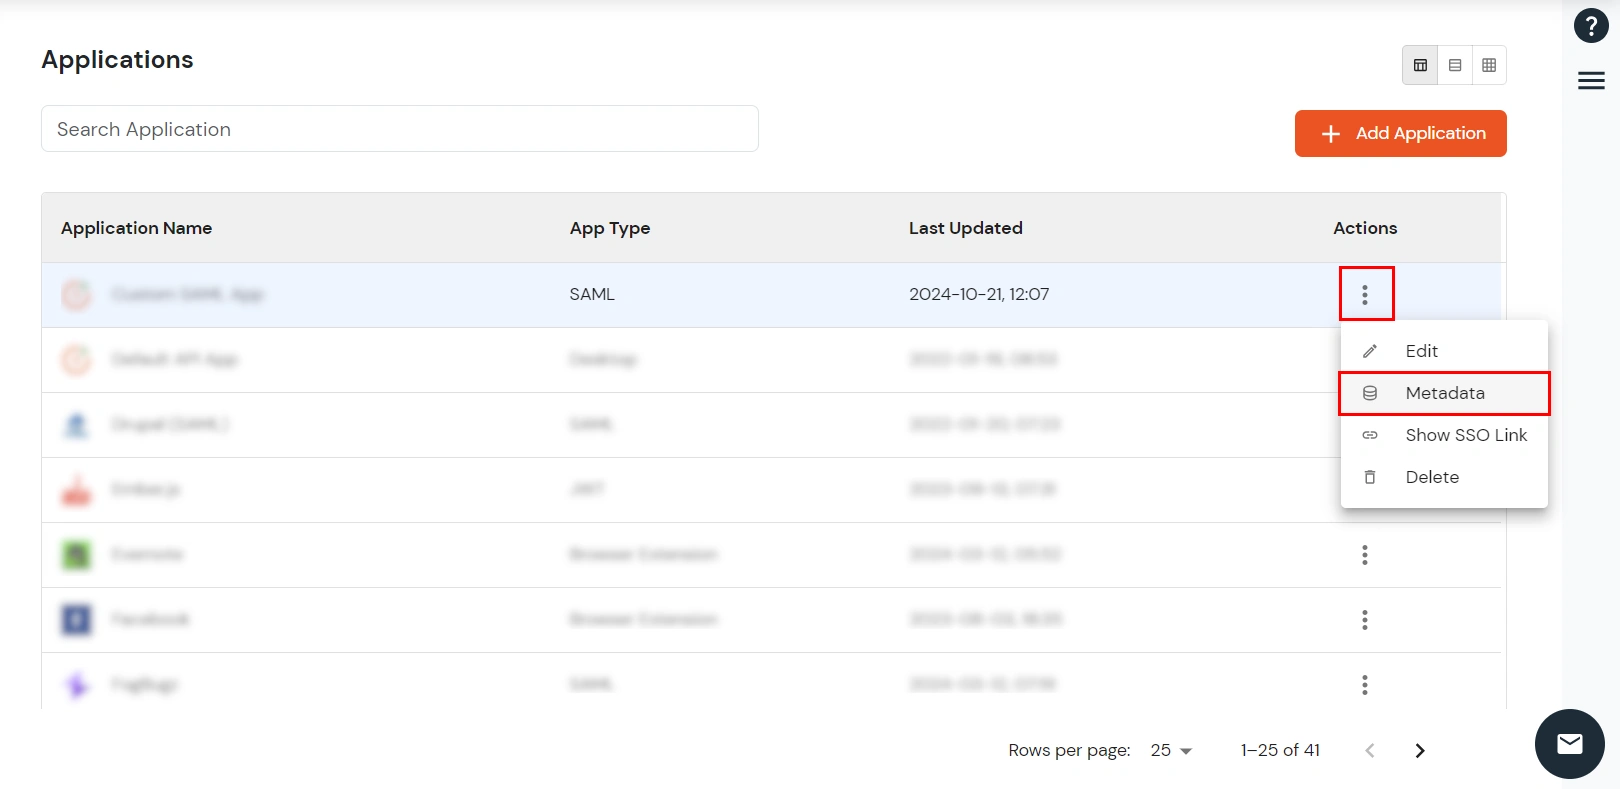This screenshot has height=789, width=1620.
Task: Click the mail chat bubble icon
Action: (x=1569, y=743)
